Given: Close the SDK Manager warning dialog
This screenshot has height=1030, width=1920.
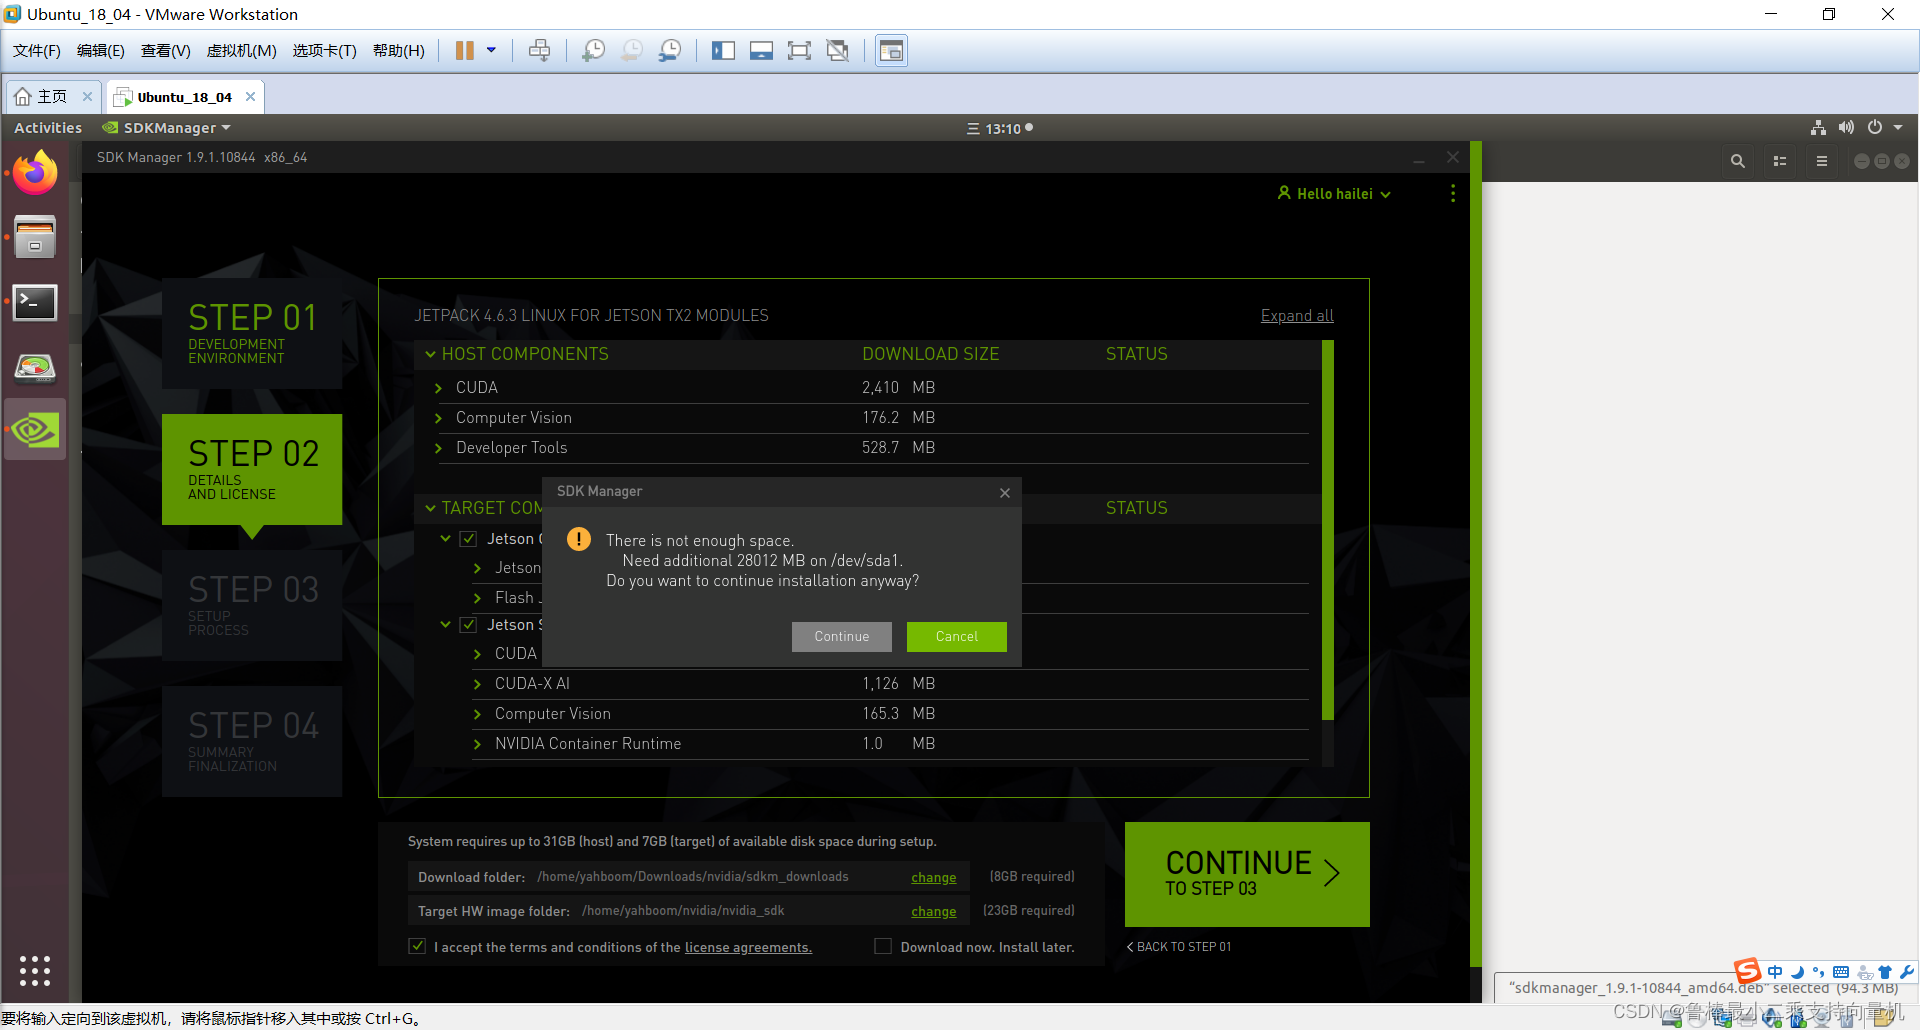Looking at the screenshot, I should tap(1005, 492).
